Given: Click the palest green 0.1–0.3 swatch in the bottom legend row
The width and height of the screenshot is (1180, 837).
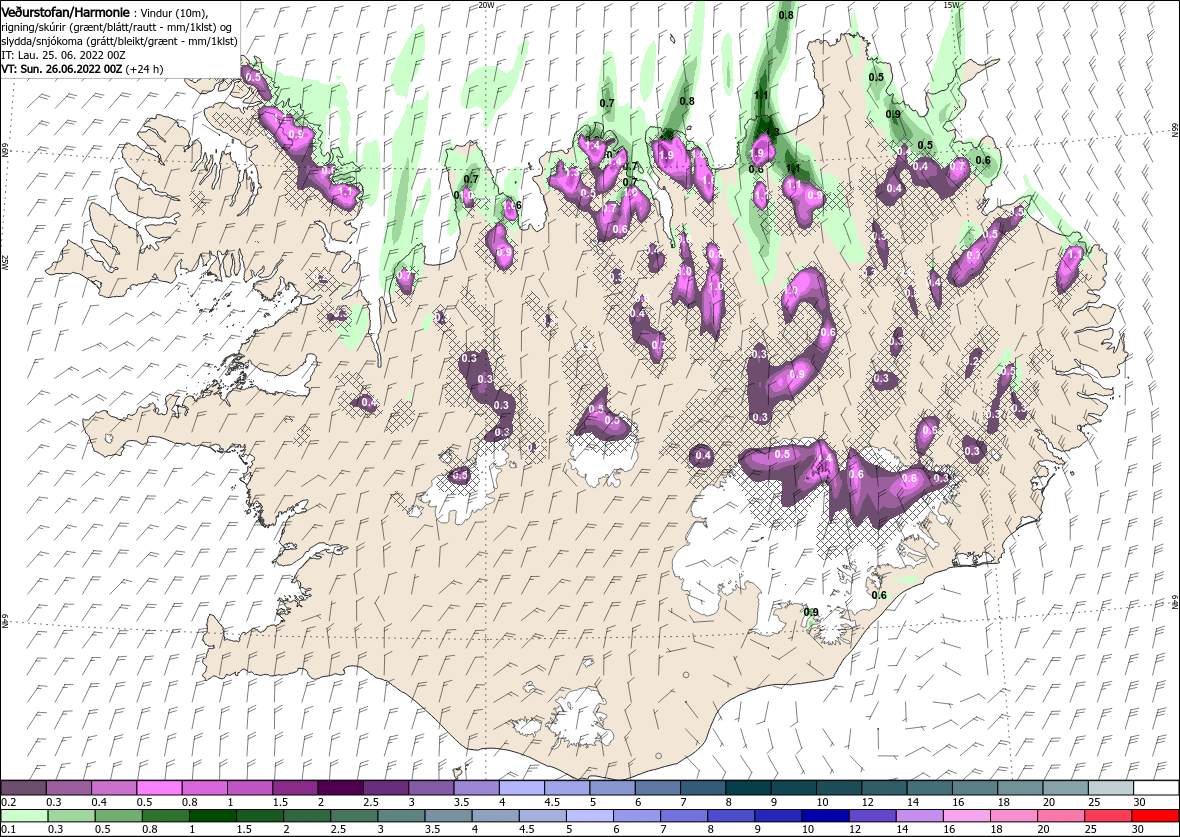Looking at the screenshot, I should pyautogui.click(x=24, y=816).
